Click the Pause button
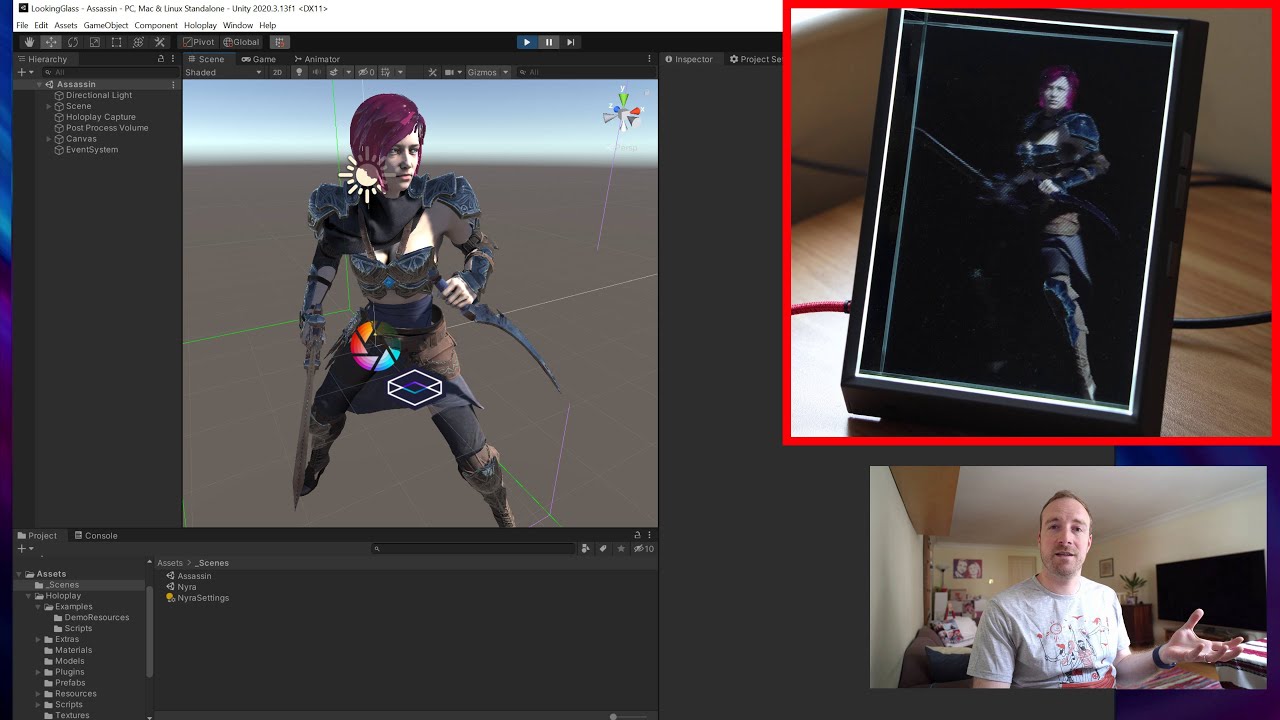 [x=549, y=42]
